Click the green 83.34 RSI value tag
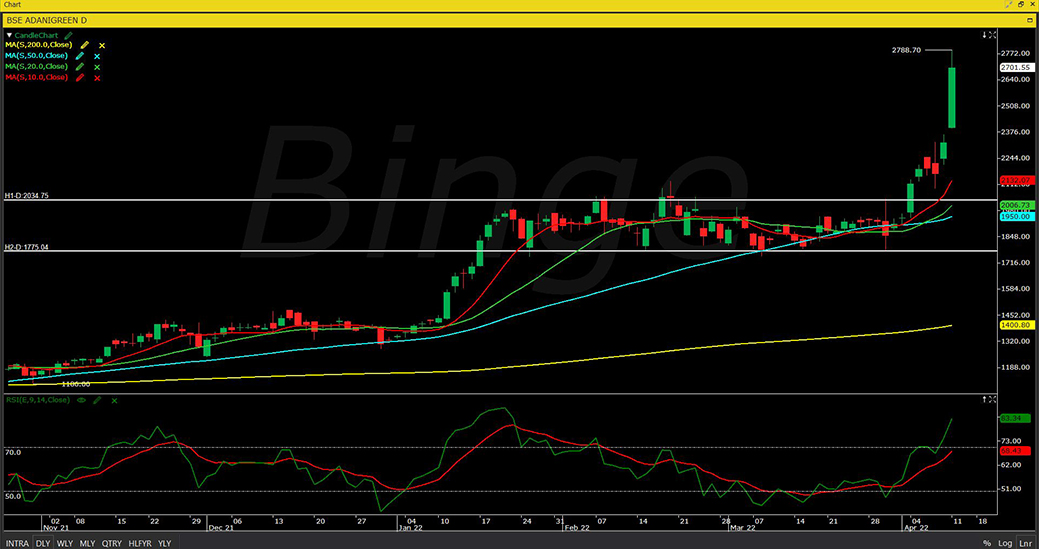This screenshot has width=1039, height=549. coord(1015,419)
